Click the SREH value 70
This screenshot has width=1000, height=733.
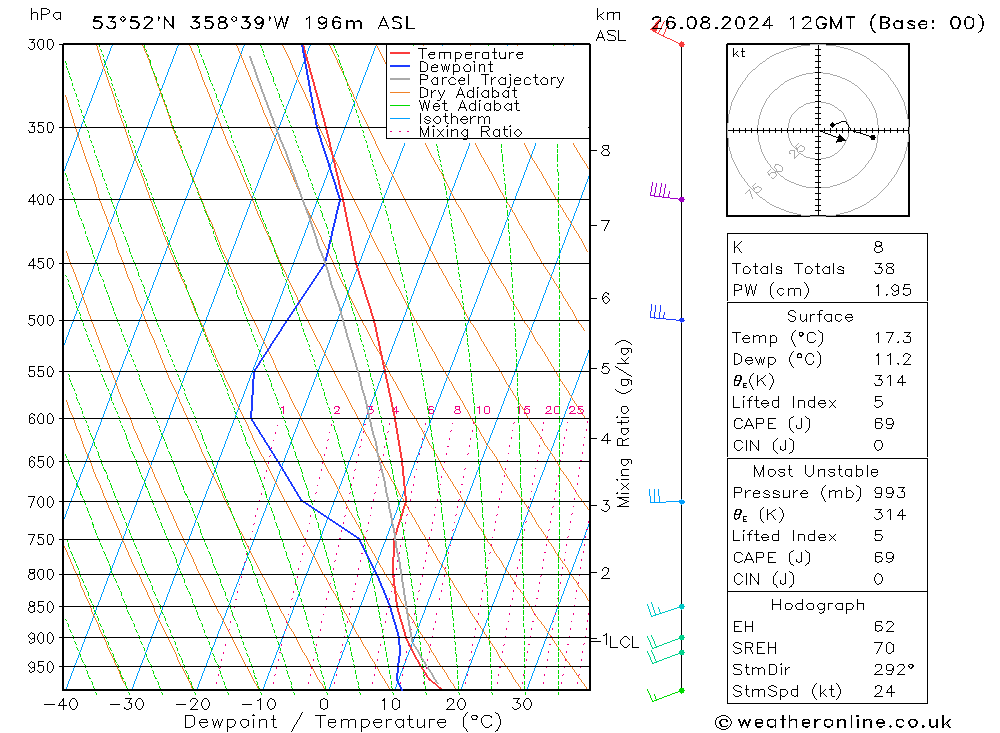pos(884,649)
